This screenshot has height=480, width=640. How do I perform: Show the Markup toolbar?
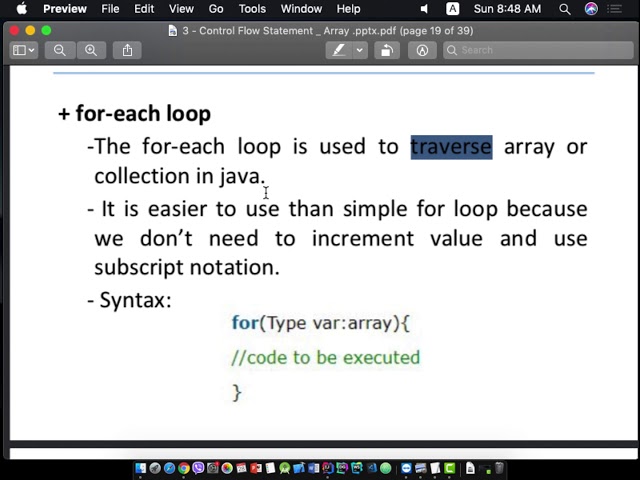422,50
